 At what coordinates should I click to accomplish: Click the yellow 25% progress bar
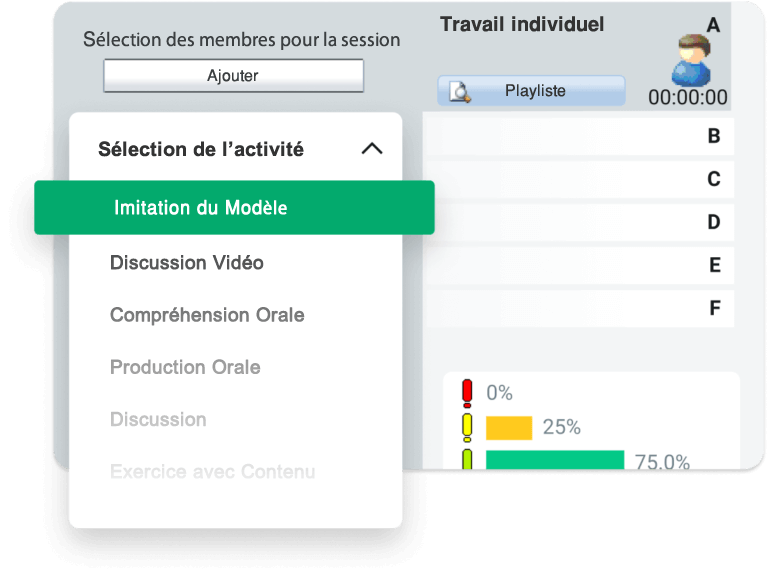[509, 428]
